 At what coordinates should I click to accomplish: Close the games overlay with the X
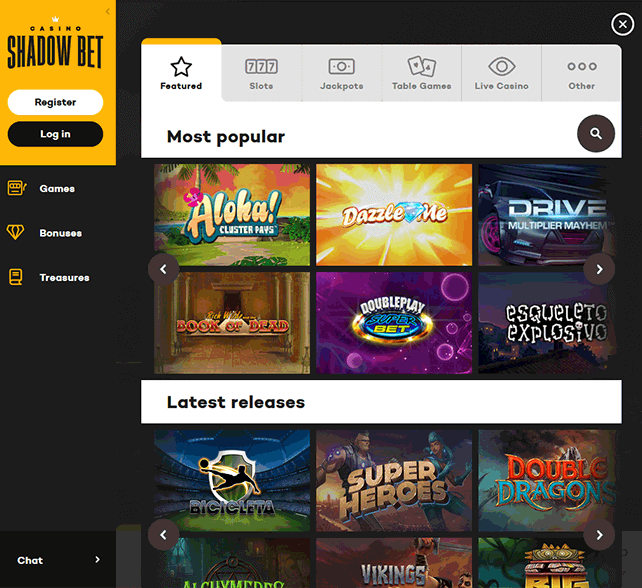pyautogui.click(x=622, y=25)
